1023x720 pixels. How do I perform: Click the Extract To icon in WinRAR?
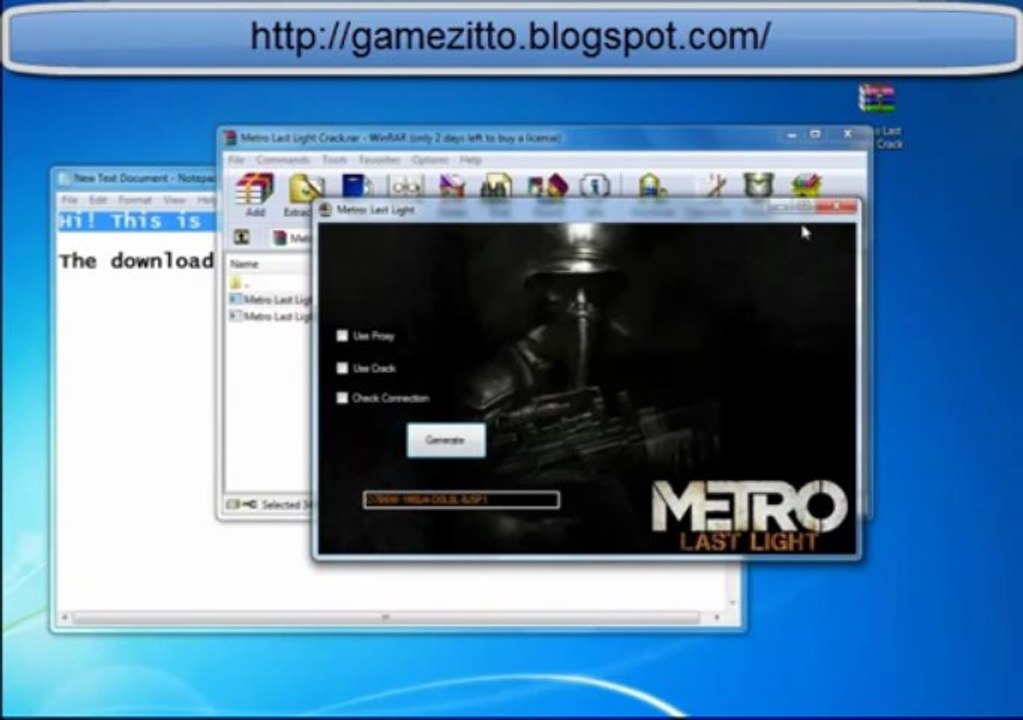tap(305, 189)
